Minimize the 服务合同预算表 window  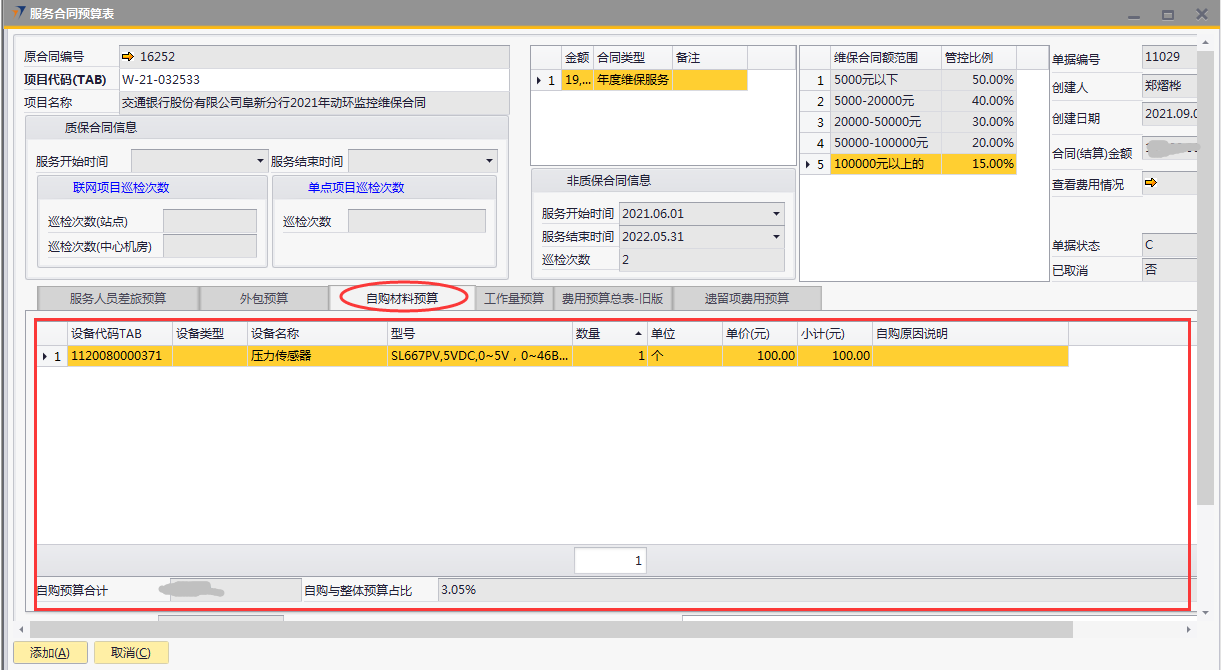pyautogui.click(x=1133, y=14)
